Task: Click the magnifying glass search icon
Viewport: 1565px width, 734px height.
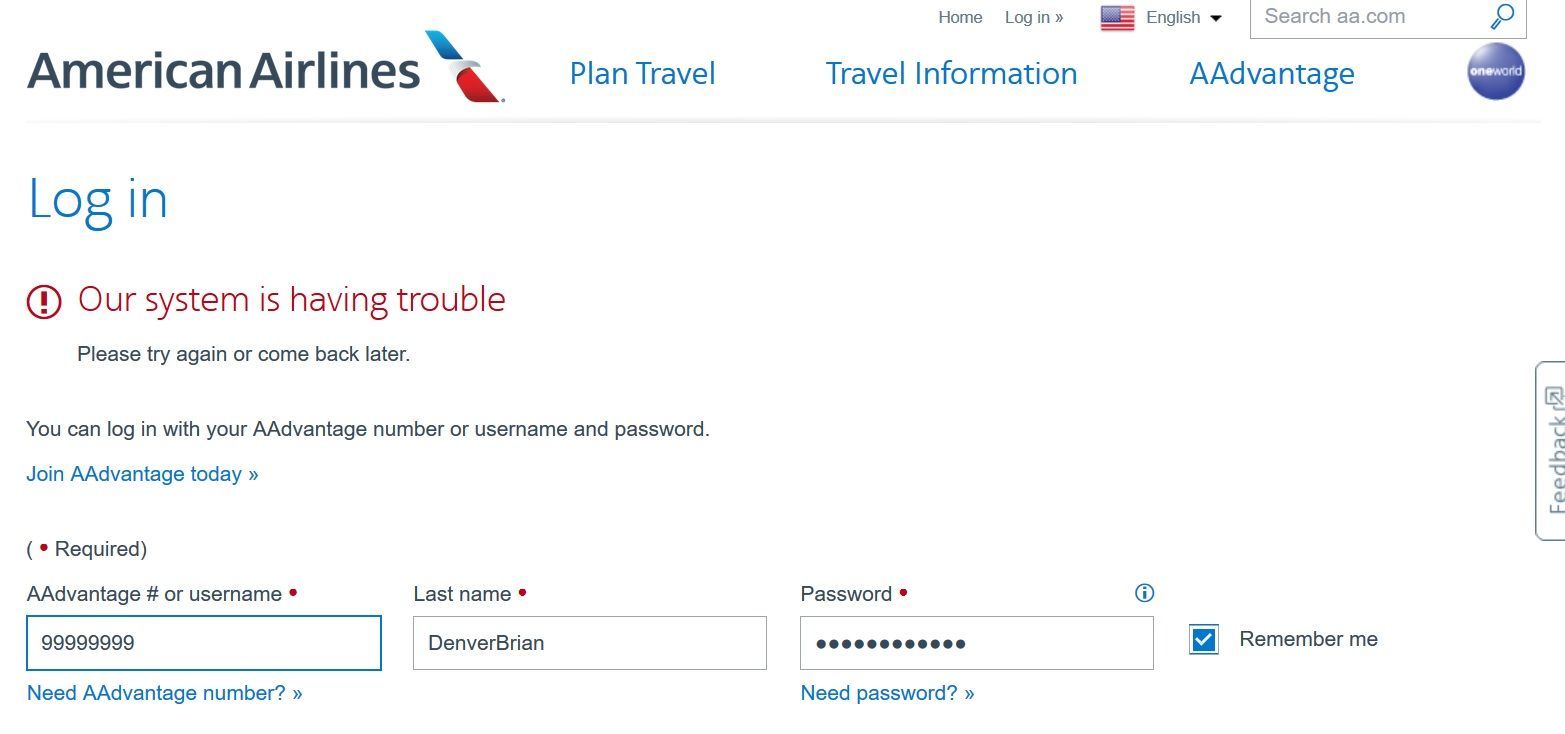Action: [1502, 17]
